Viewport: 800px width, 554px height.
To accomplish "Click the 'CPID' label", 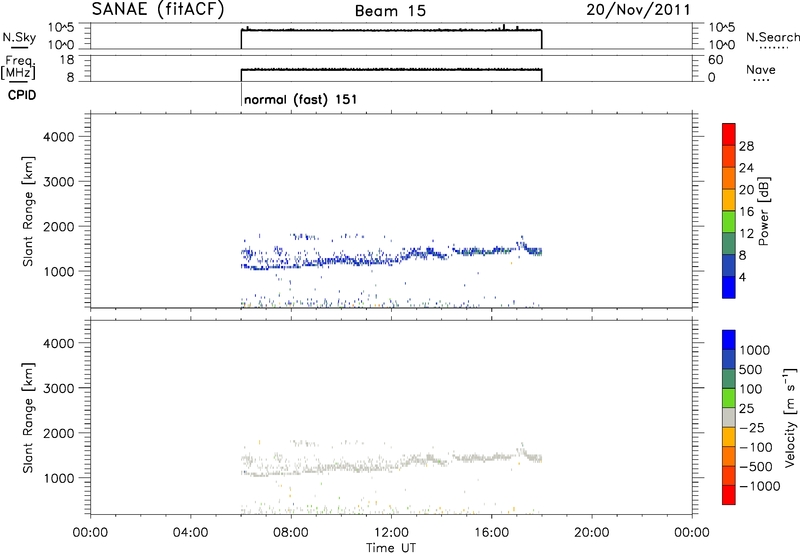I will tap(22, 95).
